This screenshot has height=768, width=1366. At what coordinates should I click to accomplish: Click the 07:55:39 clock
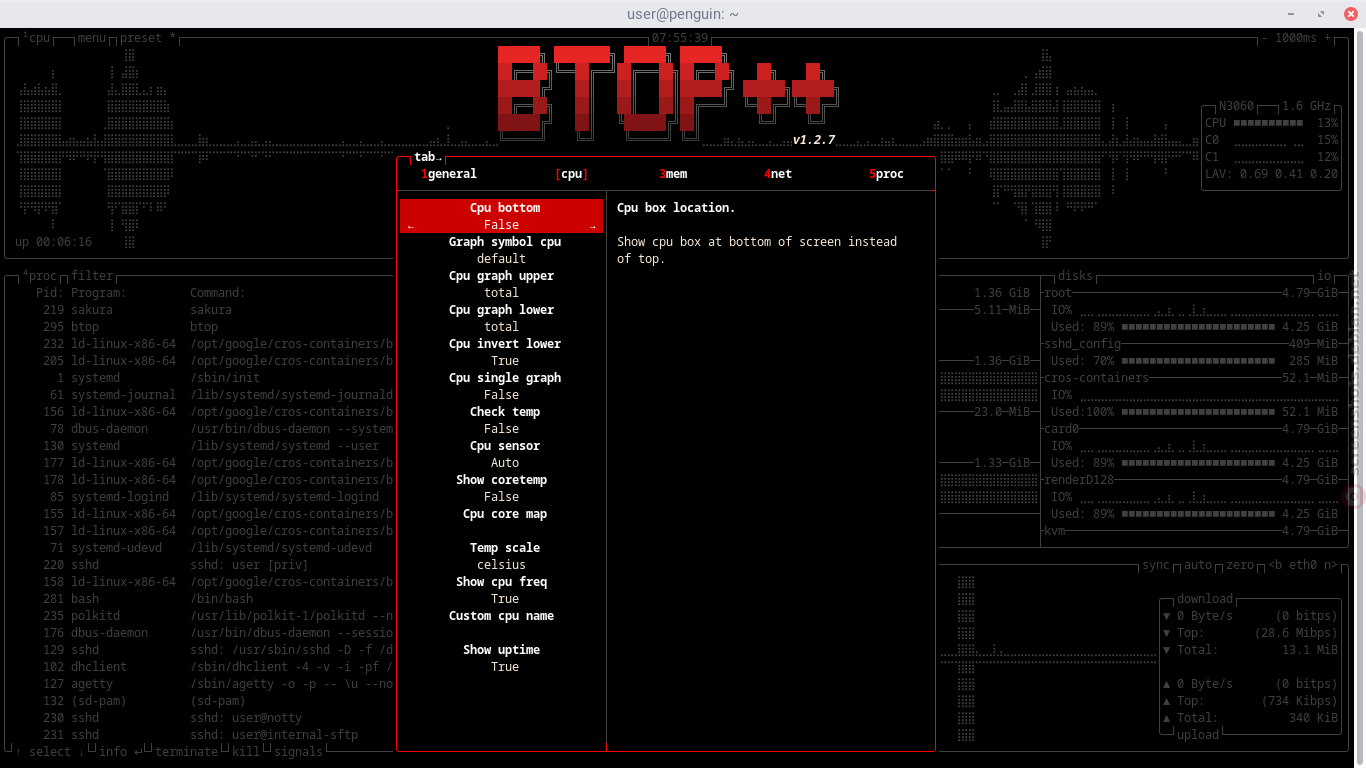tap(680, 38)
